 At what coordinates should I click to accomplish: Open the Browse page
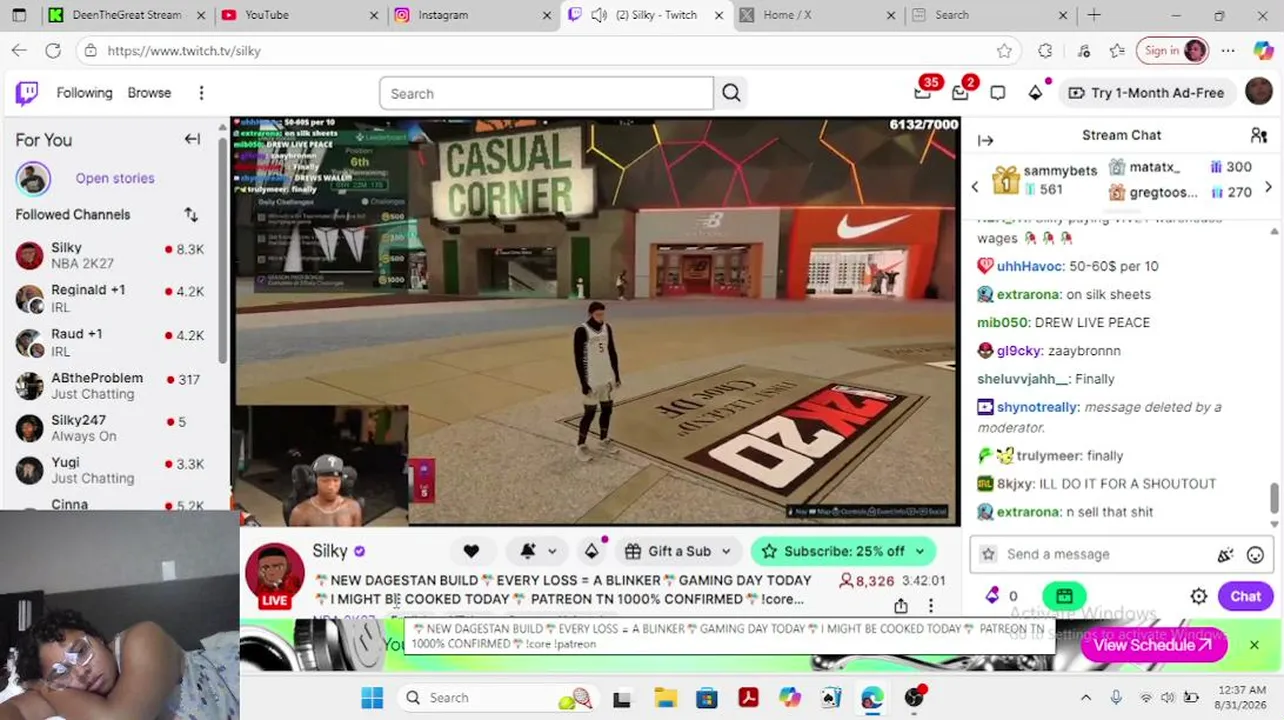[149, 93]
